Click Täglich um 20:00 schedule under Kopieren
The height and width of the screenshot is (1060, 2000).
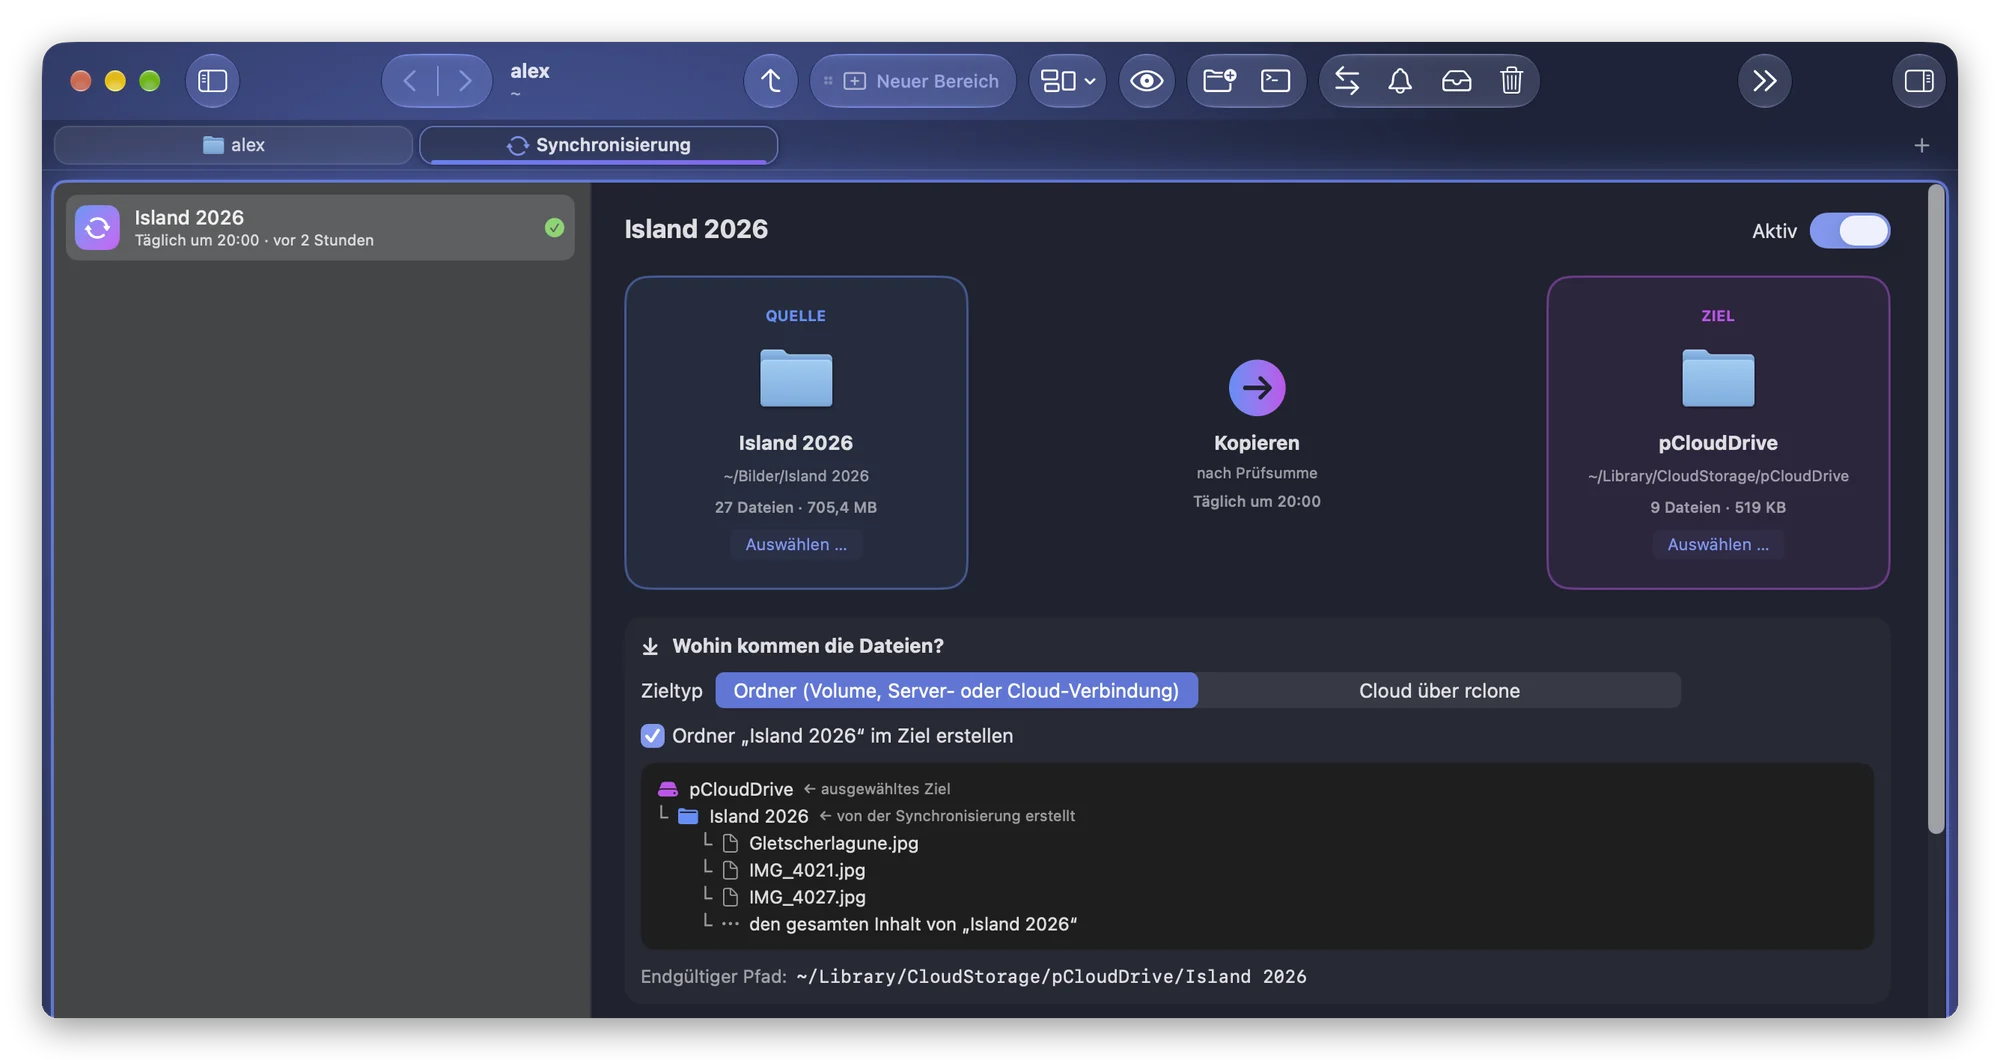tap(1257, 501)
